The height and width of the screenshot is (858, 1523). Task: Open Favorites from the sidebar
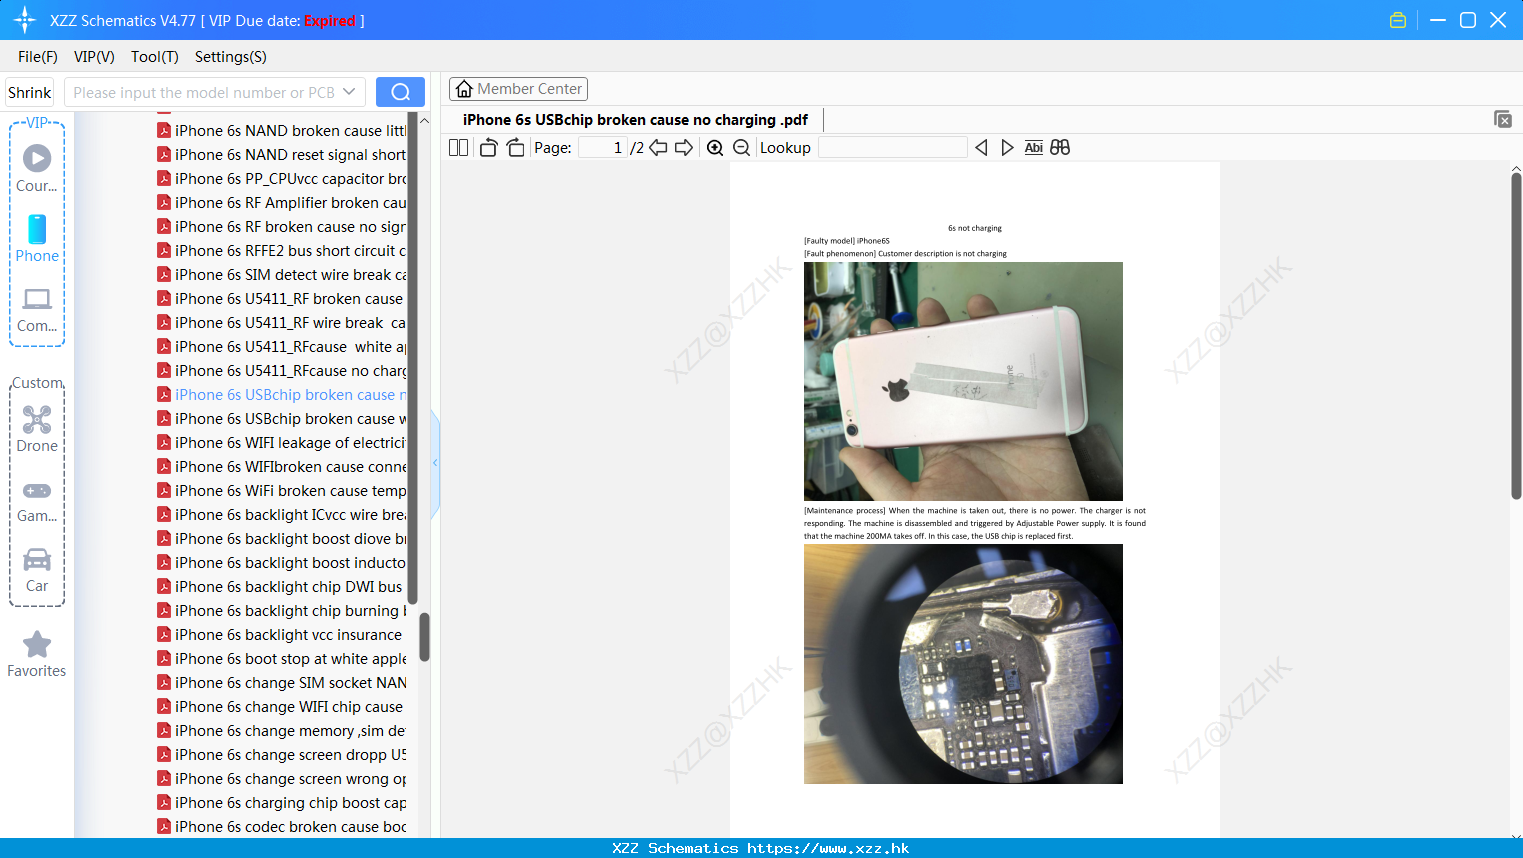(37, 654)
